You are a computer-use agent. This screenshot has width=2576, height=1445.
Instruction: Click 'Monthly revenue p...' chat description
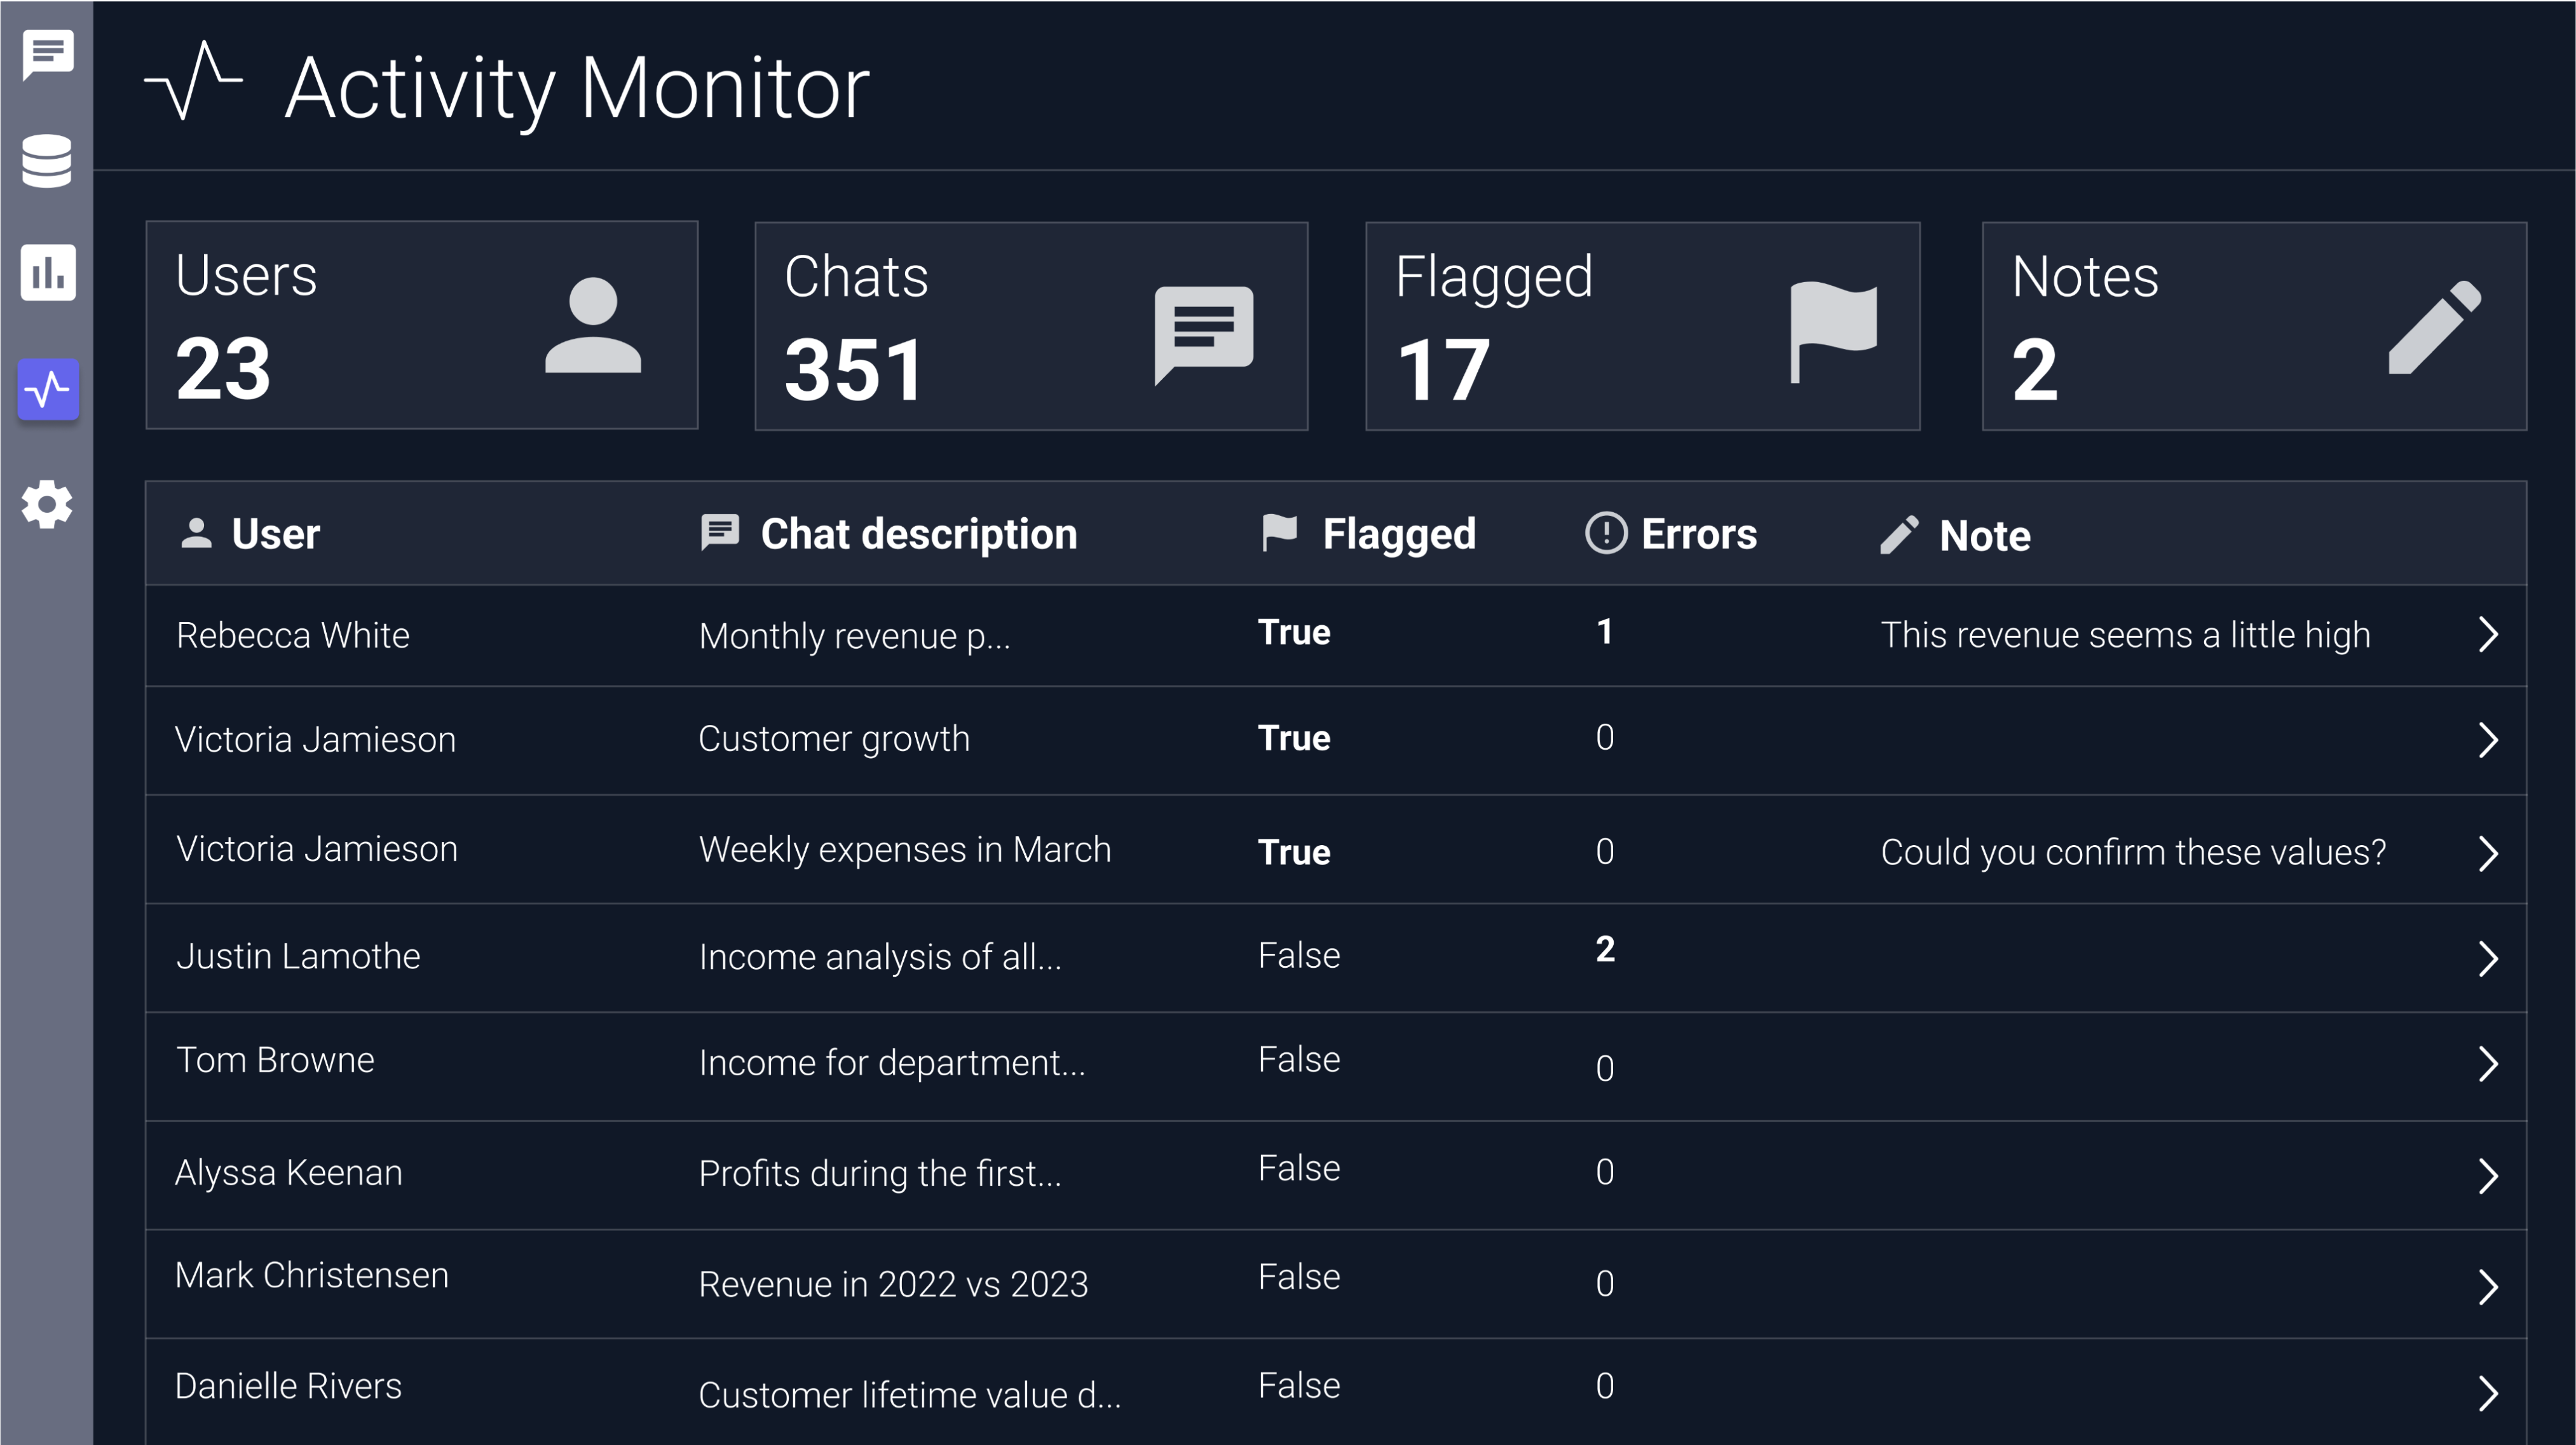[855, 637]
